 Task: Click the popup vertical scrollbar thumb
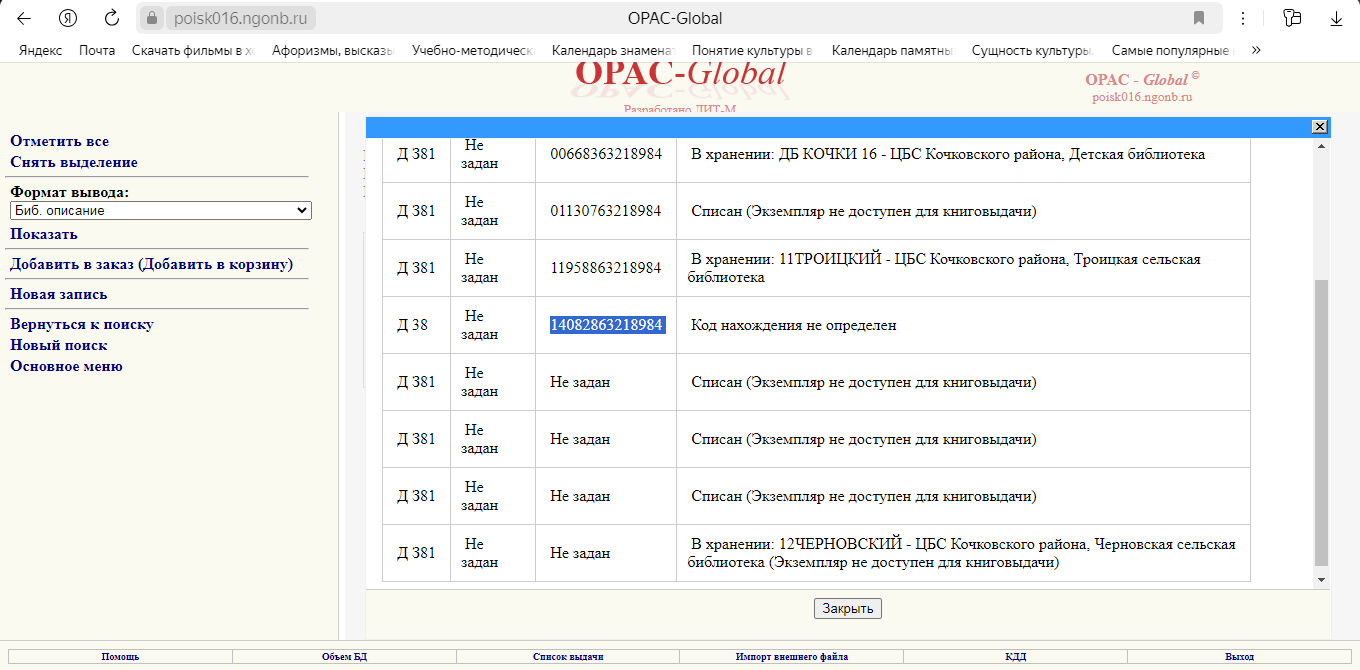click(x=1321, y=422)
